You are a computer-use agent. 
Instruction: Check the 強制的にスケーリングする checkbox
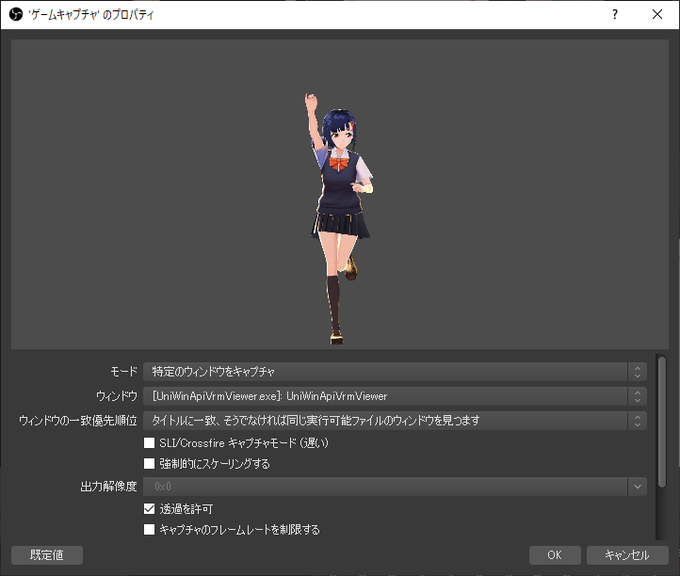[x=149, y=464]
